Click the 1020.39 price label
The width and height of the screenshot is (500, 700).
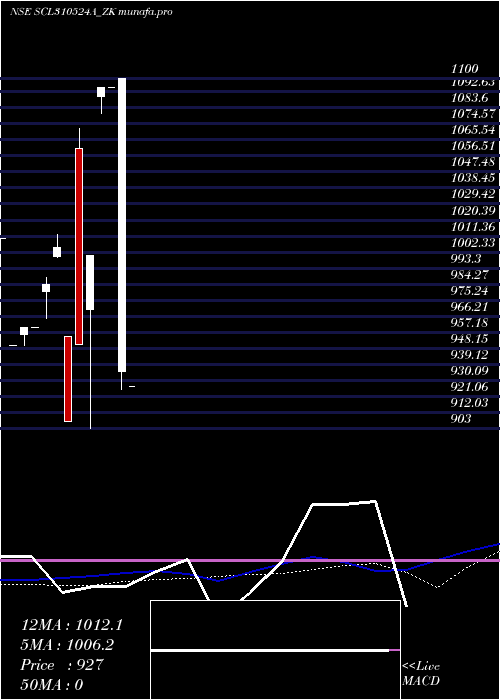[473, 210]
